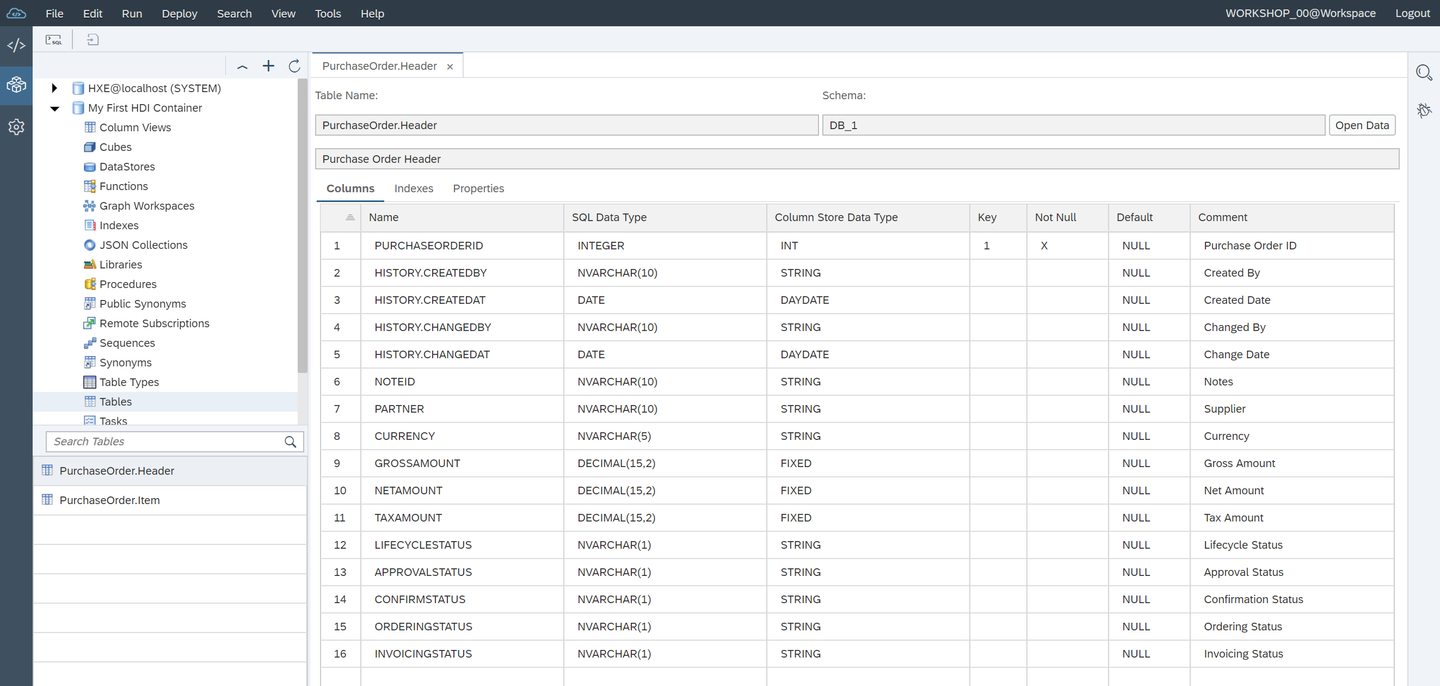This screenshot has height=686, width=1440.
Task: Select Table Types in the tree
Action: [x=129, y=382]
